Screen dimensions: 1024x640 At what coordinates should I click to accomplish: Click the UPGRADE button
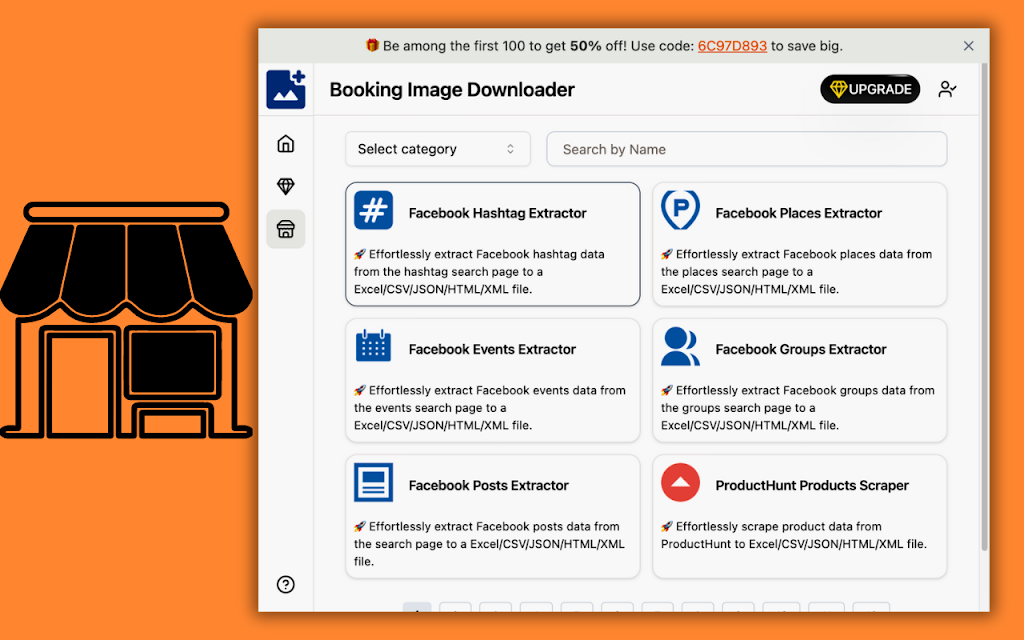tap(870, 89)
